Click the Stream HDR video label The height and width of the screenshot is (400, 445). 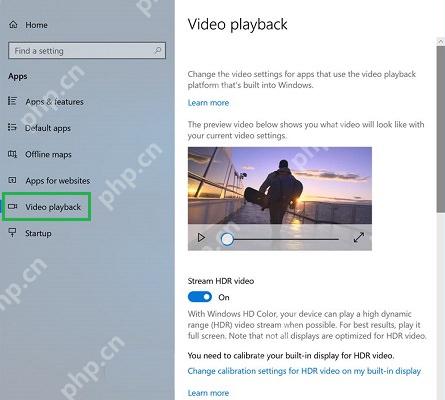coord(221,281)
